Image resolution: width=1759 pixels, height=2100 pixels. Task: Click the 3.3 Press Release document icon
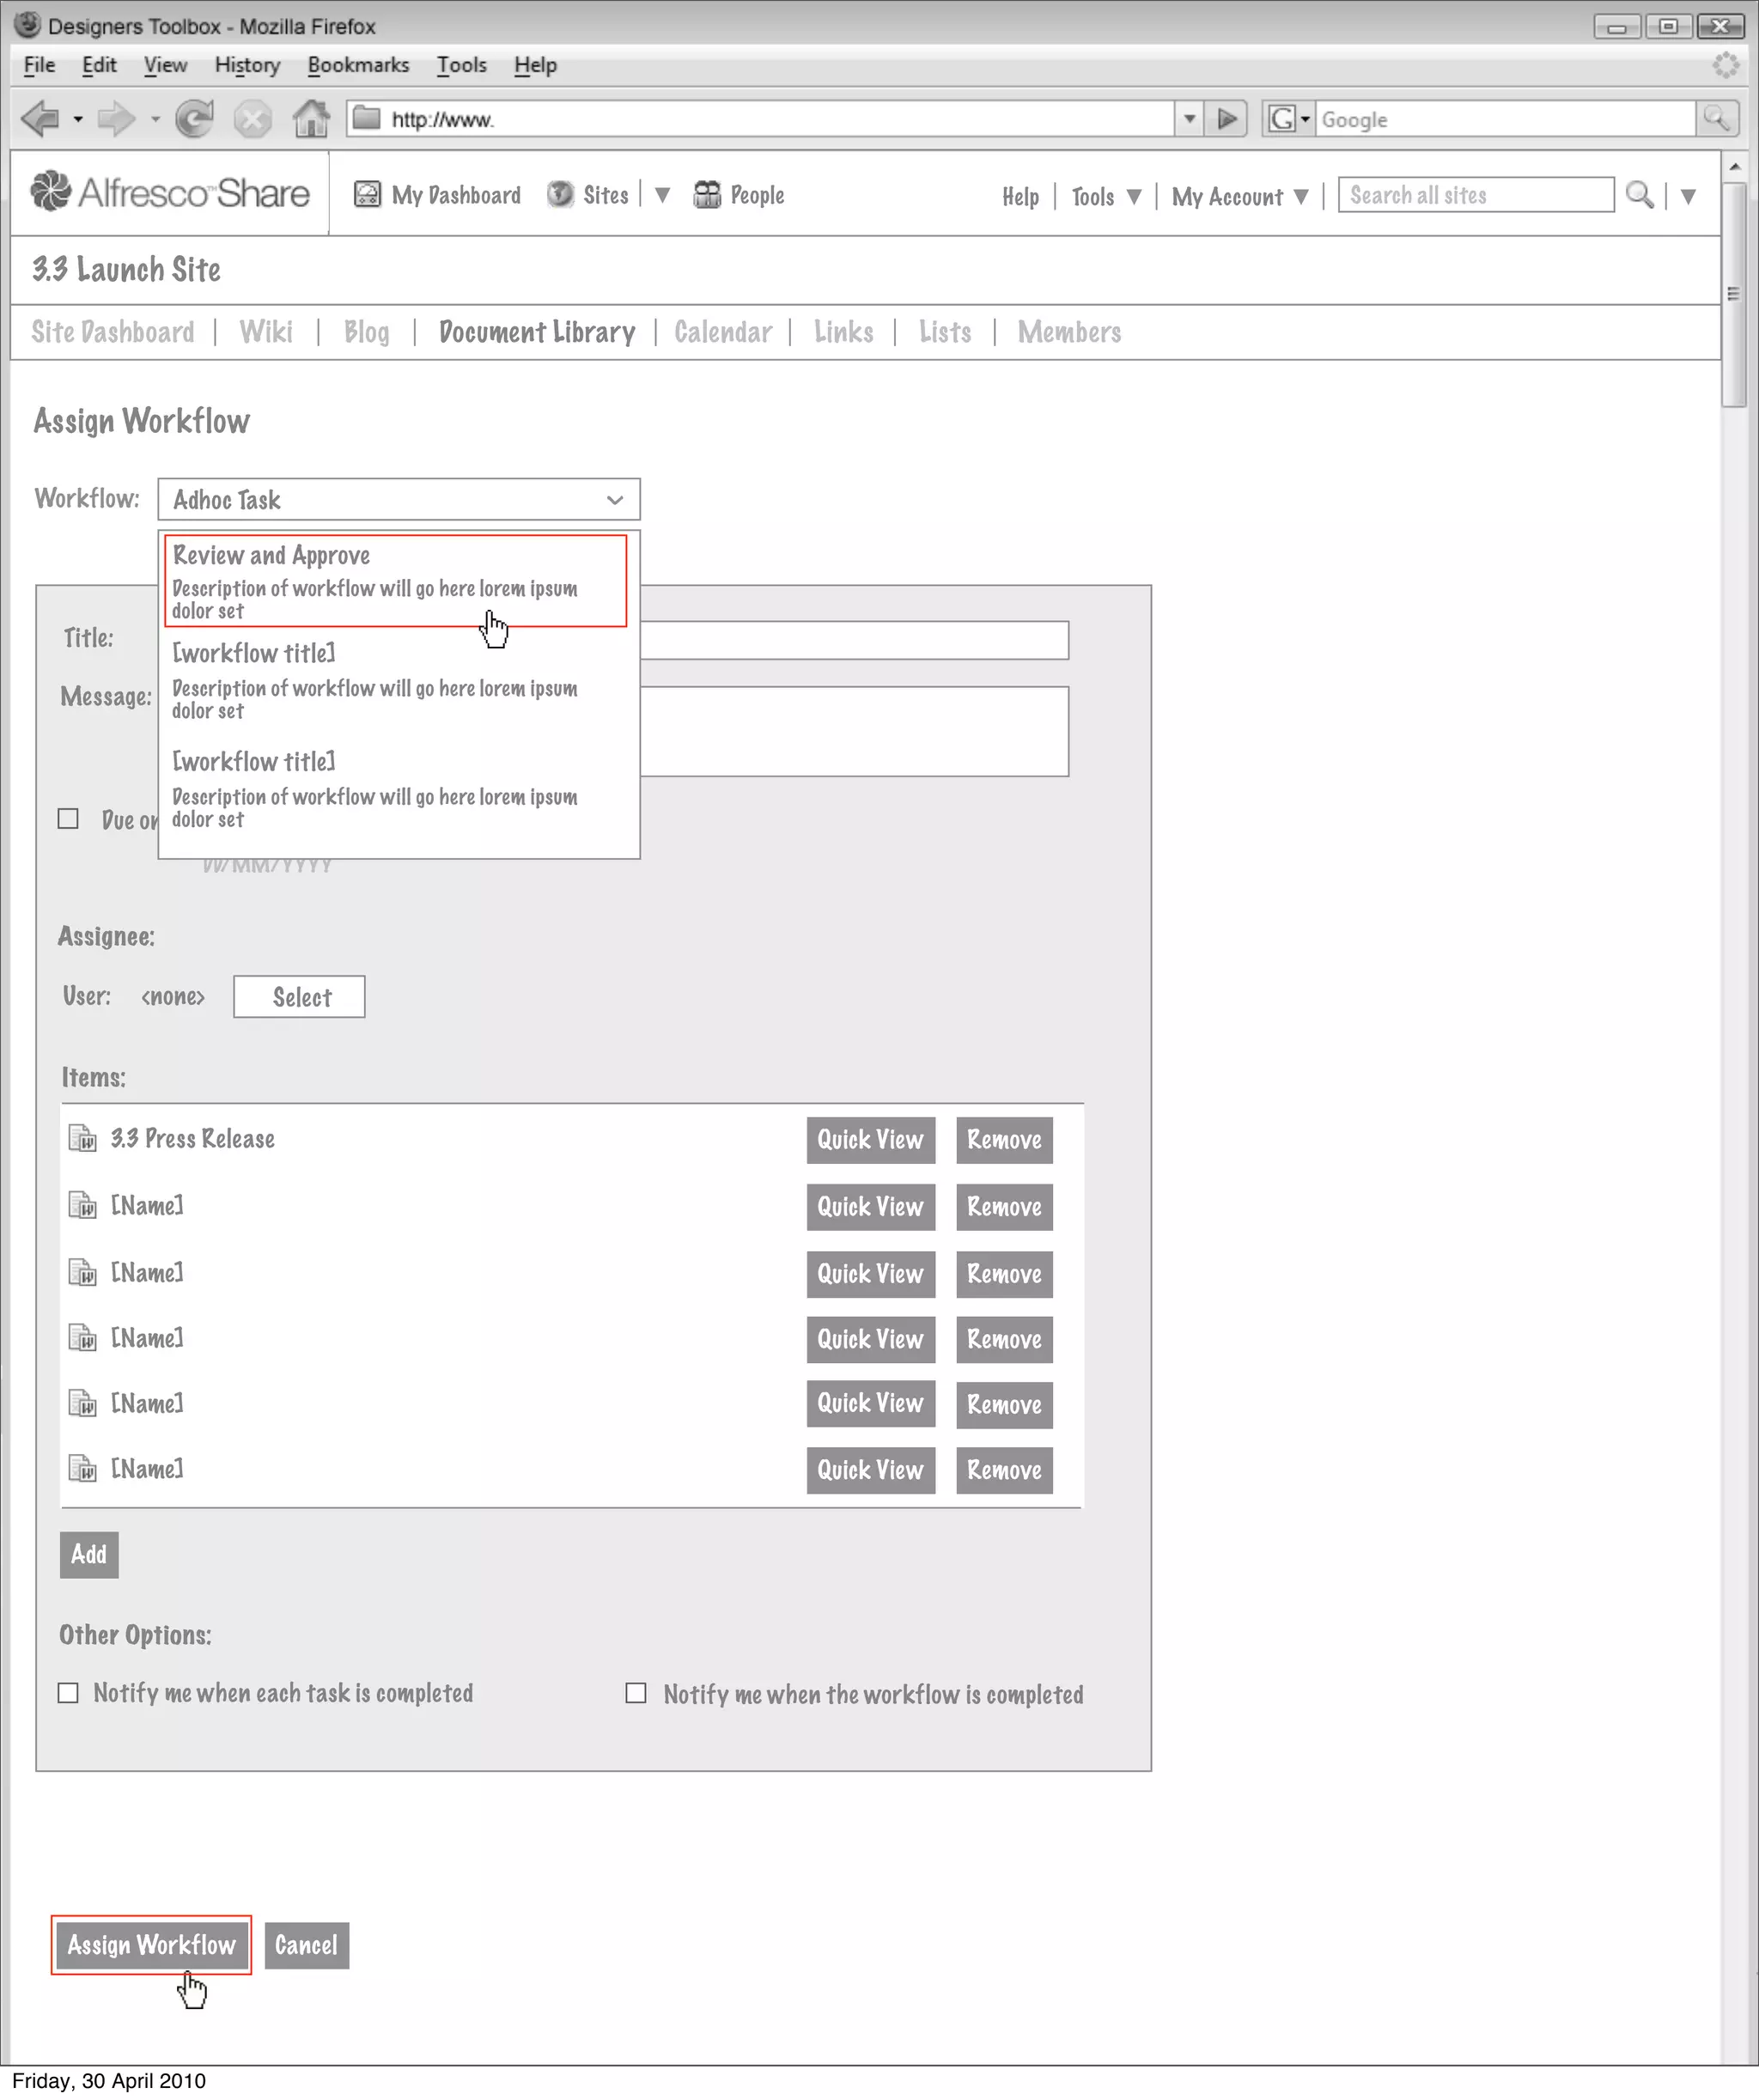pyautogui.click(x=82, y=1139)
